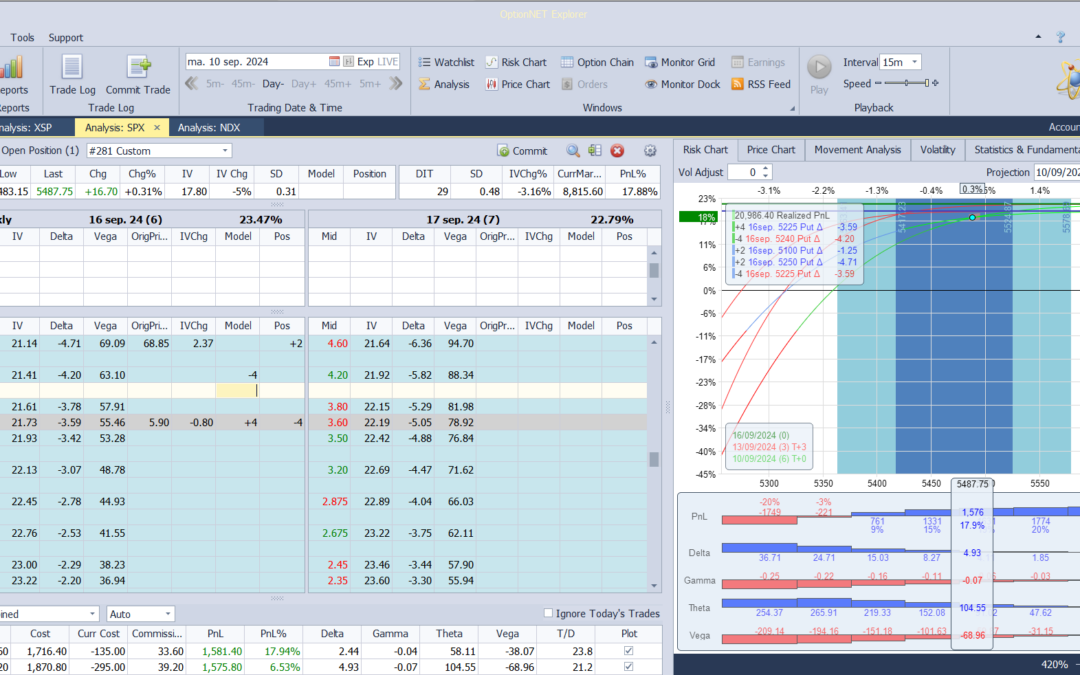This screenshot has height=675, width=1080.
Task: Adjust the playback Speed slider
Action: (906, 83)
